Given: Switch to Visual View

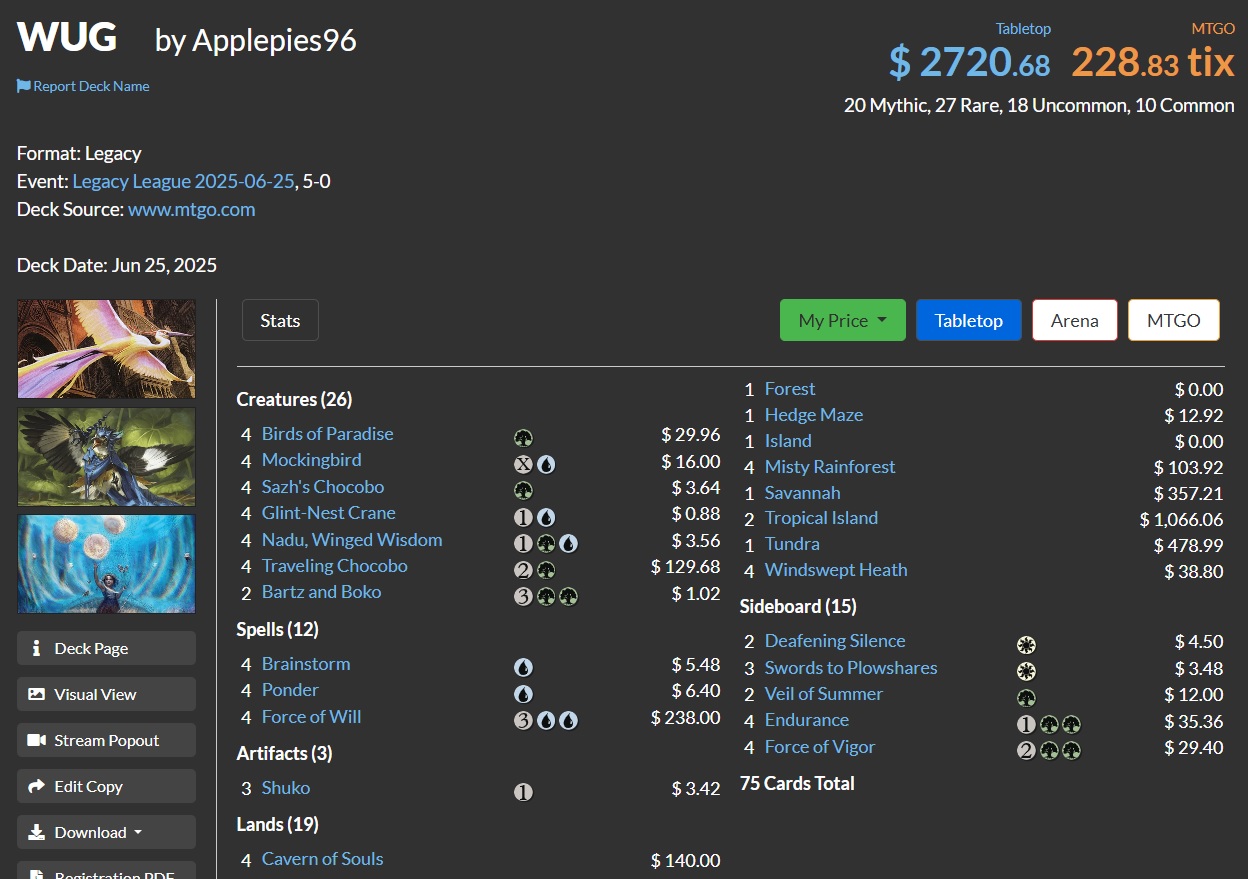Looking at the screenshot, I should (x=106, y=694).
